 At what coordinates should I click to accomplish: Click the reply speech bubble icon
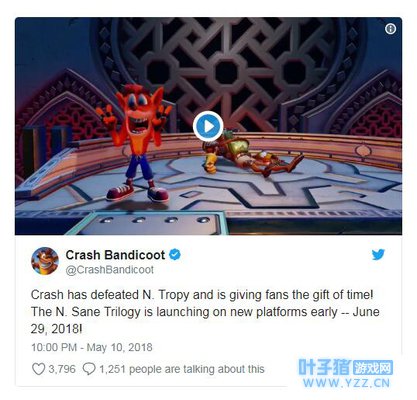click(x=89, y=369)
